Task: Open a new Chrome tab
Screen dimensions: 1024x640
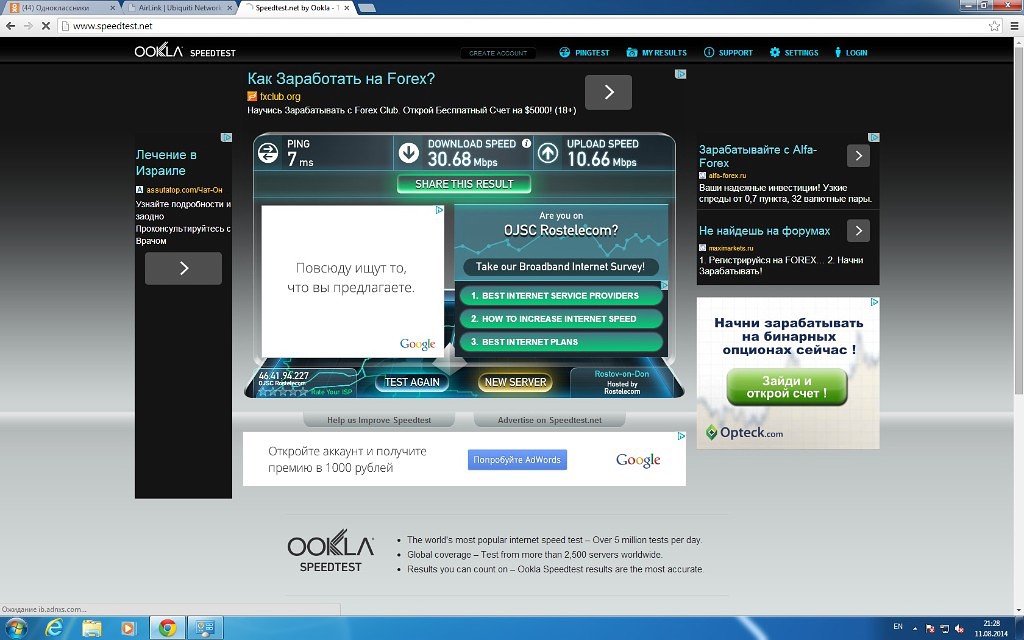Action: [x=367, y=8]
